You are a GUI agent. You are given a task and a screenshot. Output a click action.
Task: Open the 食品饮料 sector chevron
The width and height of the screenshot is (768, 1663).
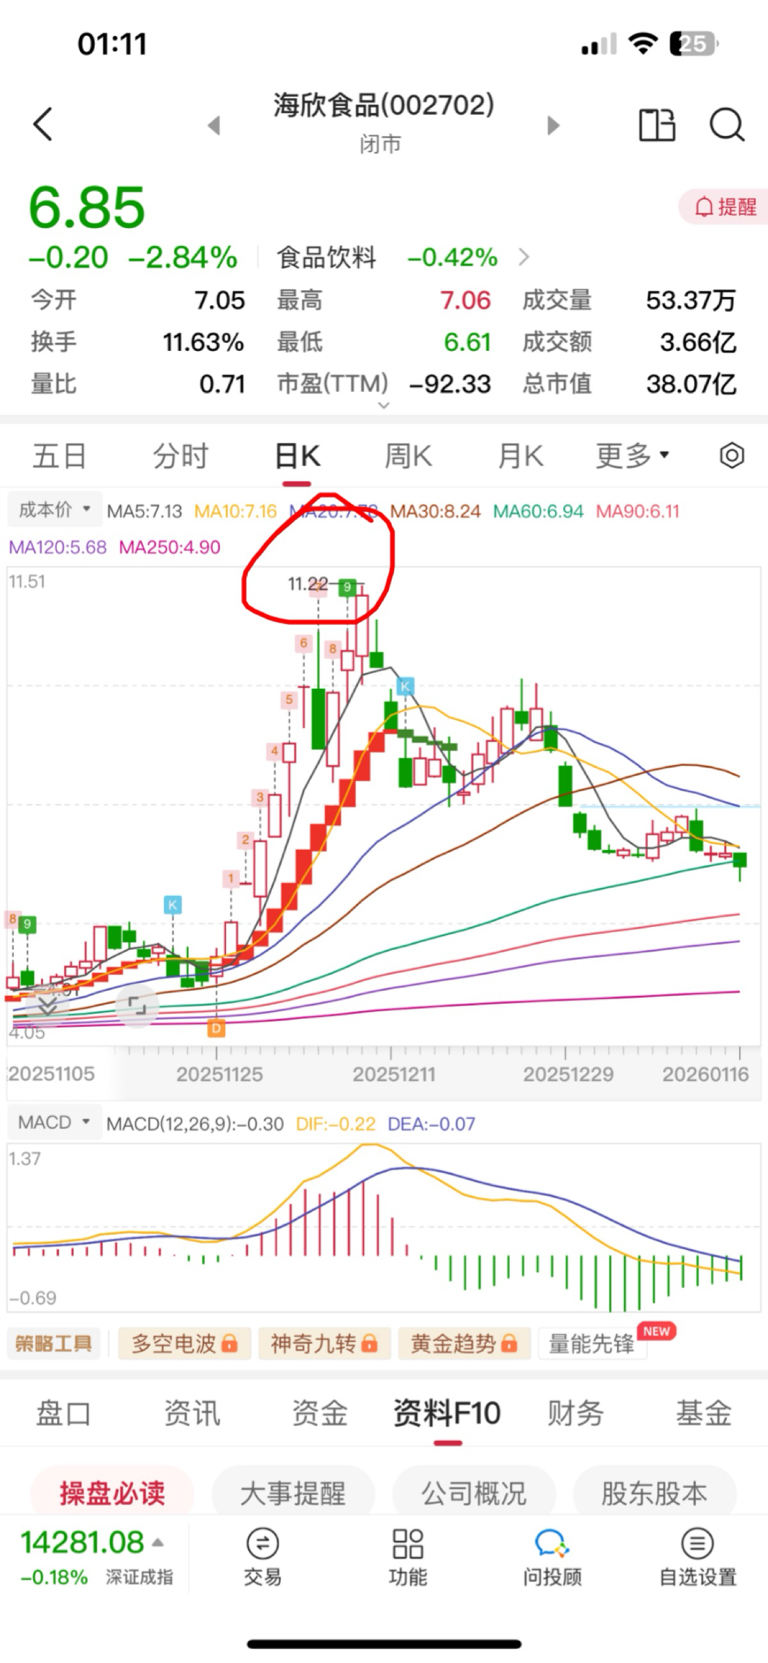(x=524, y=257)
